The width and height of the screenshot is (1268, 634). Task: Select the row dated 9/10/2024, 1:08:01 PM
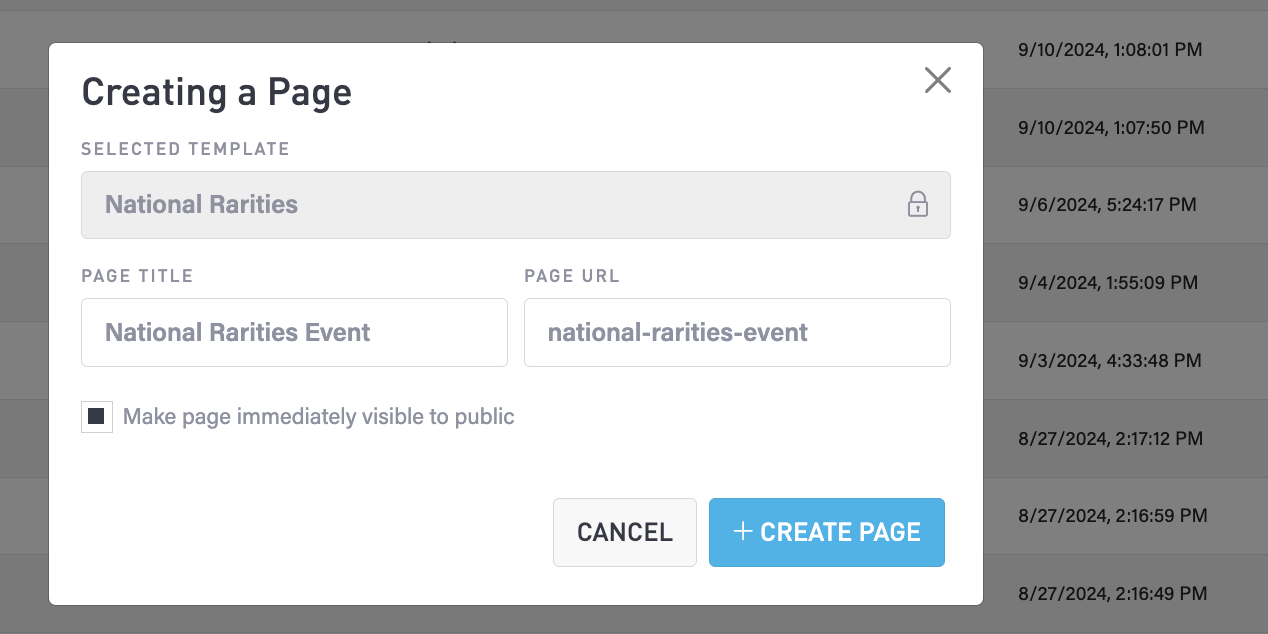[1110, 49]
